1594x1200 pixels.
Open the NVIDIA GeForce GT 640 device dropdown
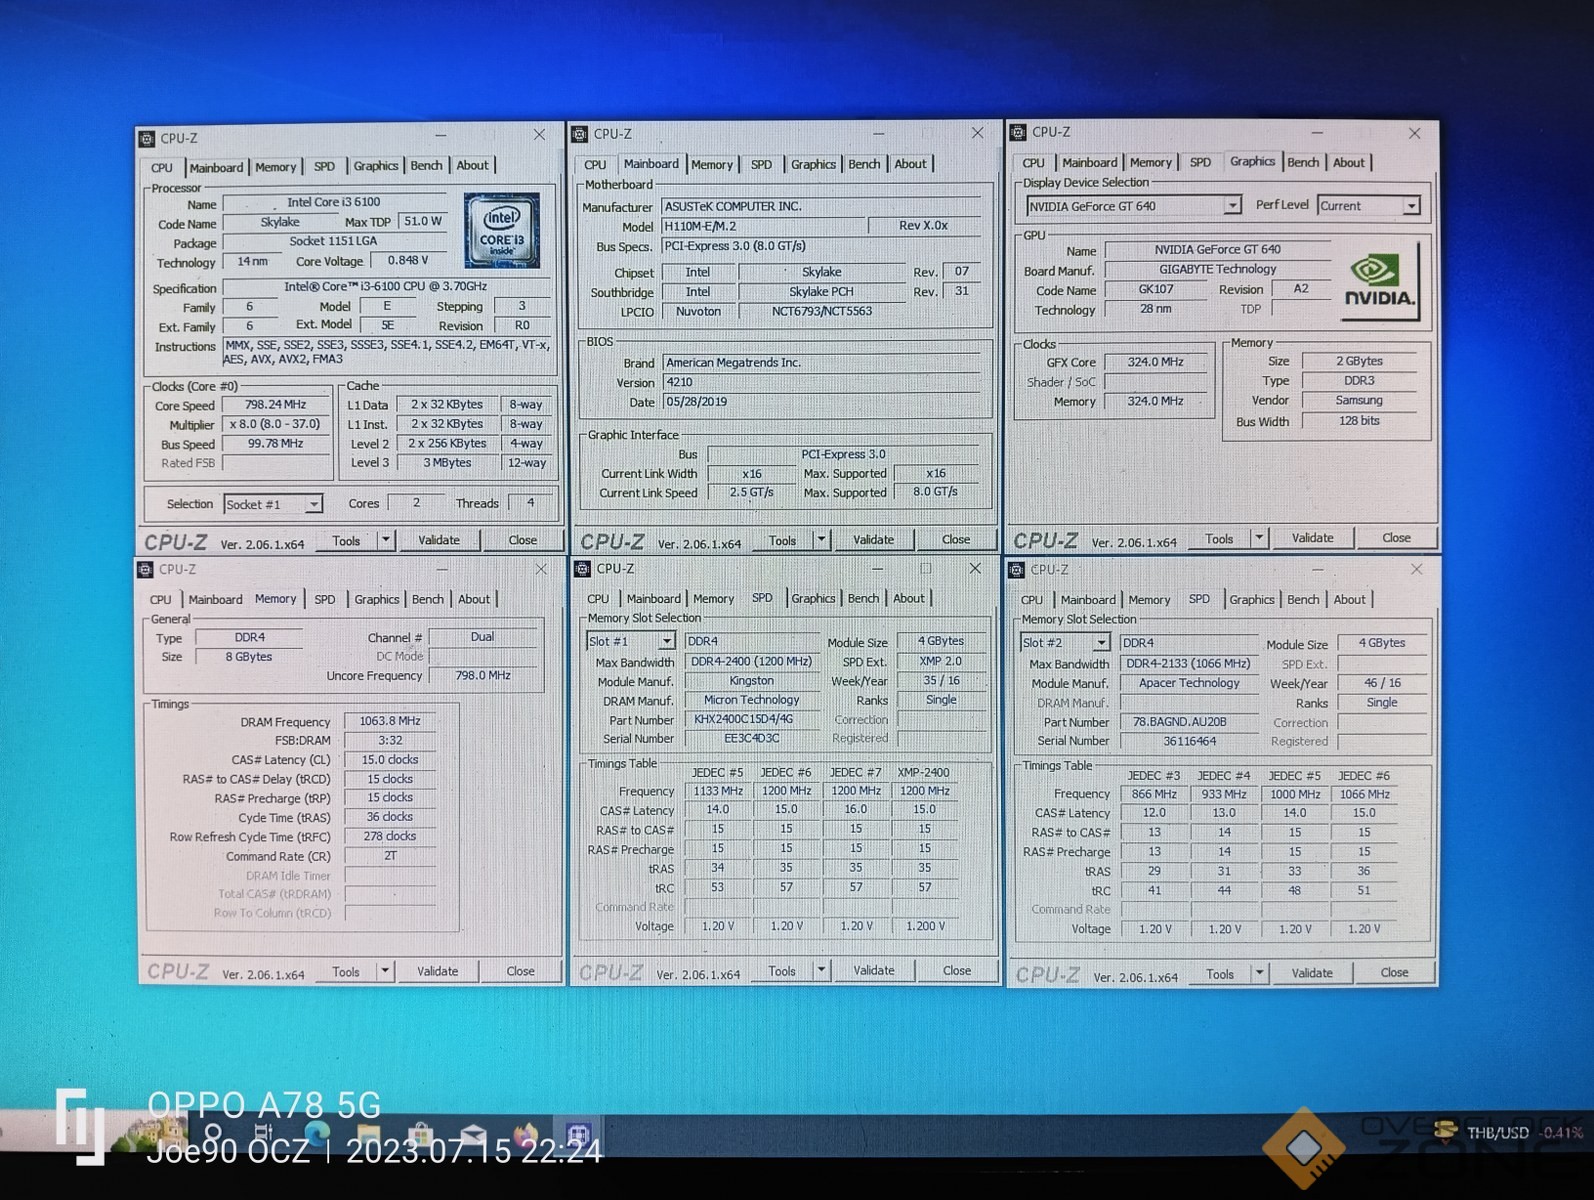1232,206
